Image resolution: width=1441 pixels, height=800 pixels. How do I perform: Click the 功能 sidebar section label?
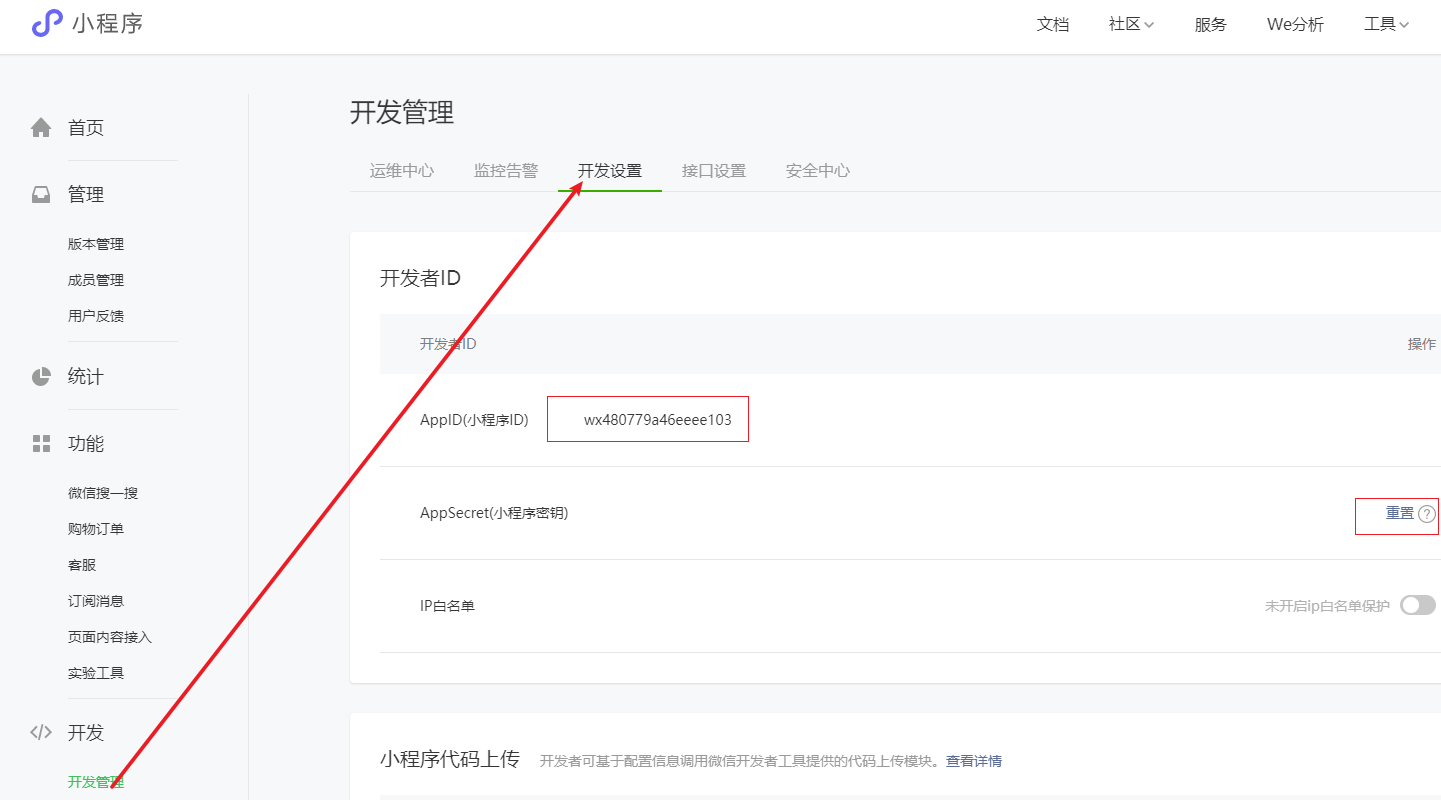point(86,444)
